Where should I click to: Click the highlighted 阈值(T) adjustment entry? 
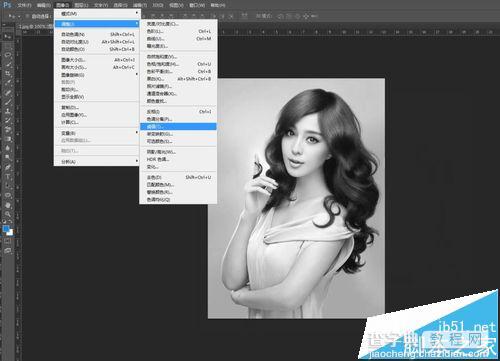(x=178, y=126)
